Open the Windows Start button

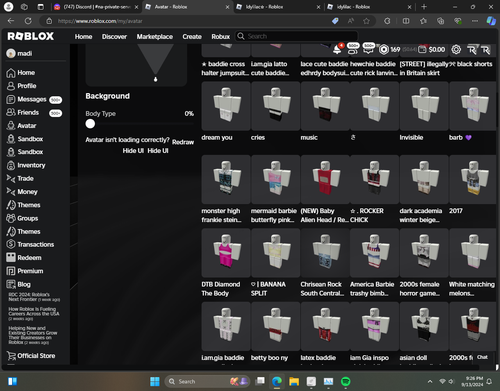pos(155,381)
